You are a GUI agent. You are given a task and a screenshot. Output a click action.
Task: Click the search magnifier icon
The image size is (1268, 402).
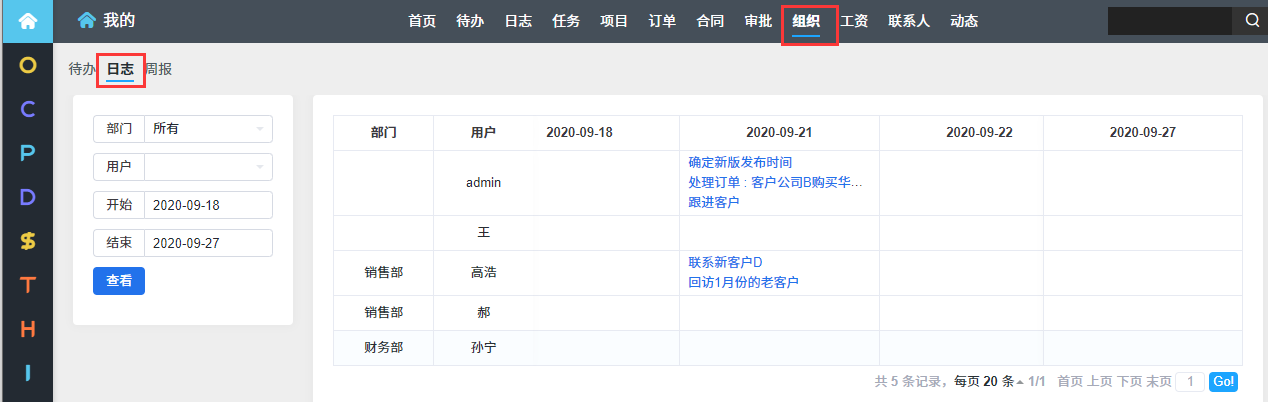coord(1251,21)
